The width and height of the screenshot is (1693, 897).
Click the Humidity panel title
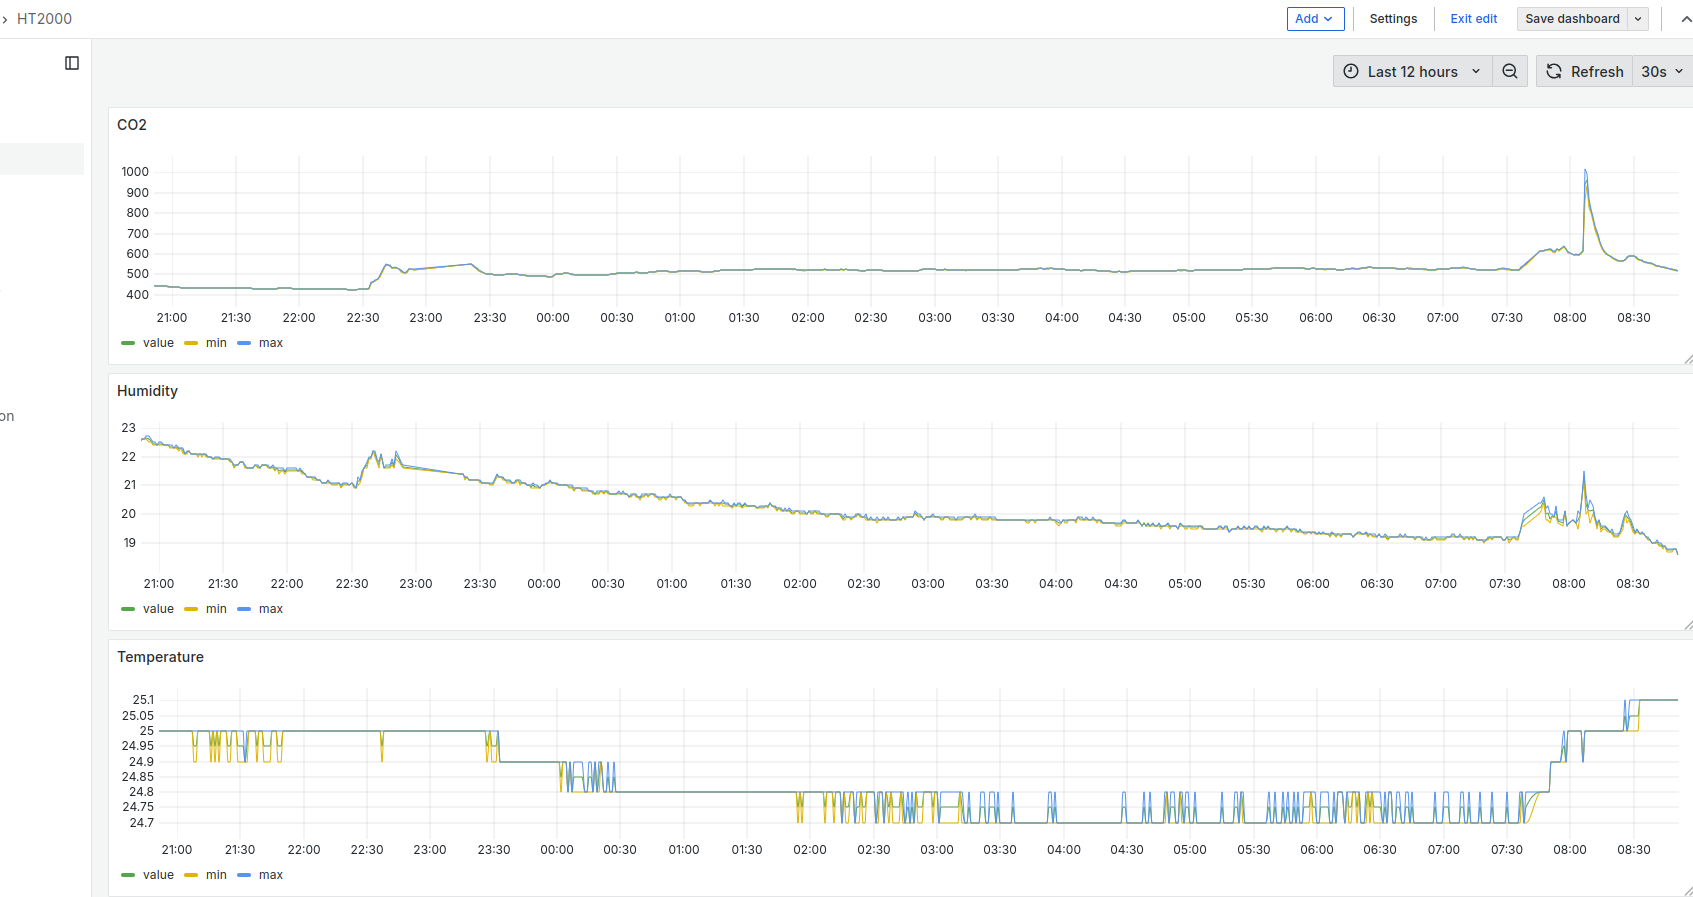pos(147,391)
